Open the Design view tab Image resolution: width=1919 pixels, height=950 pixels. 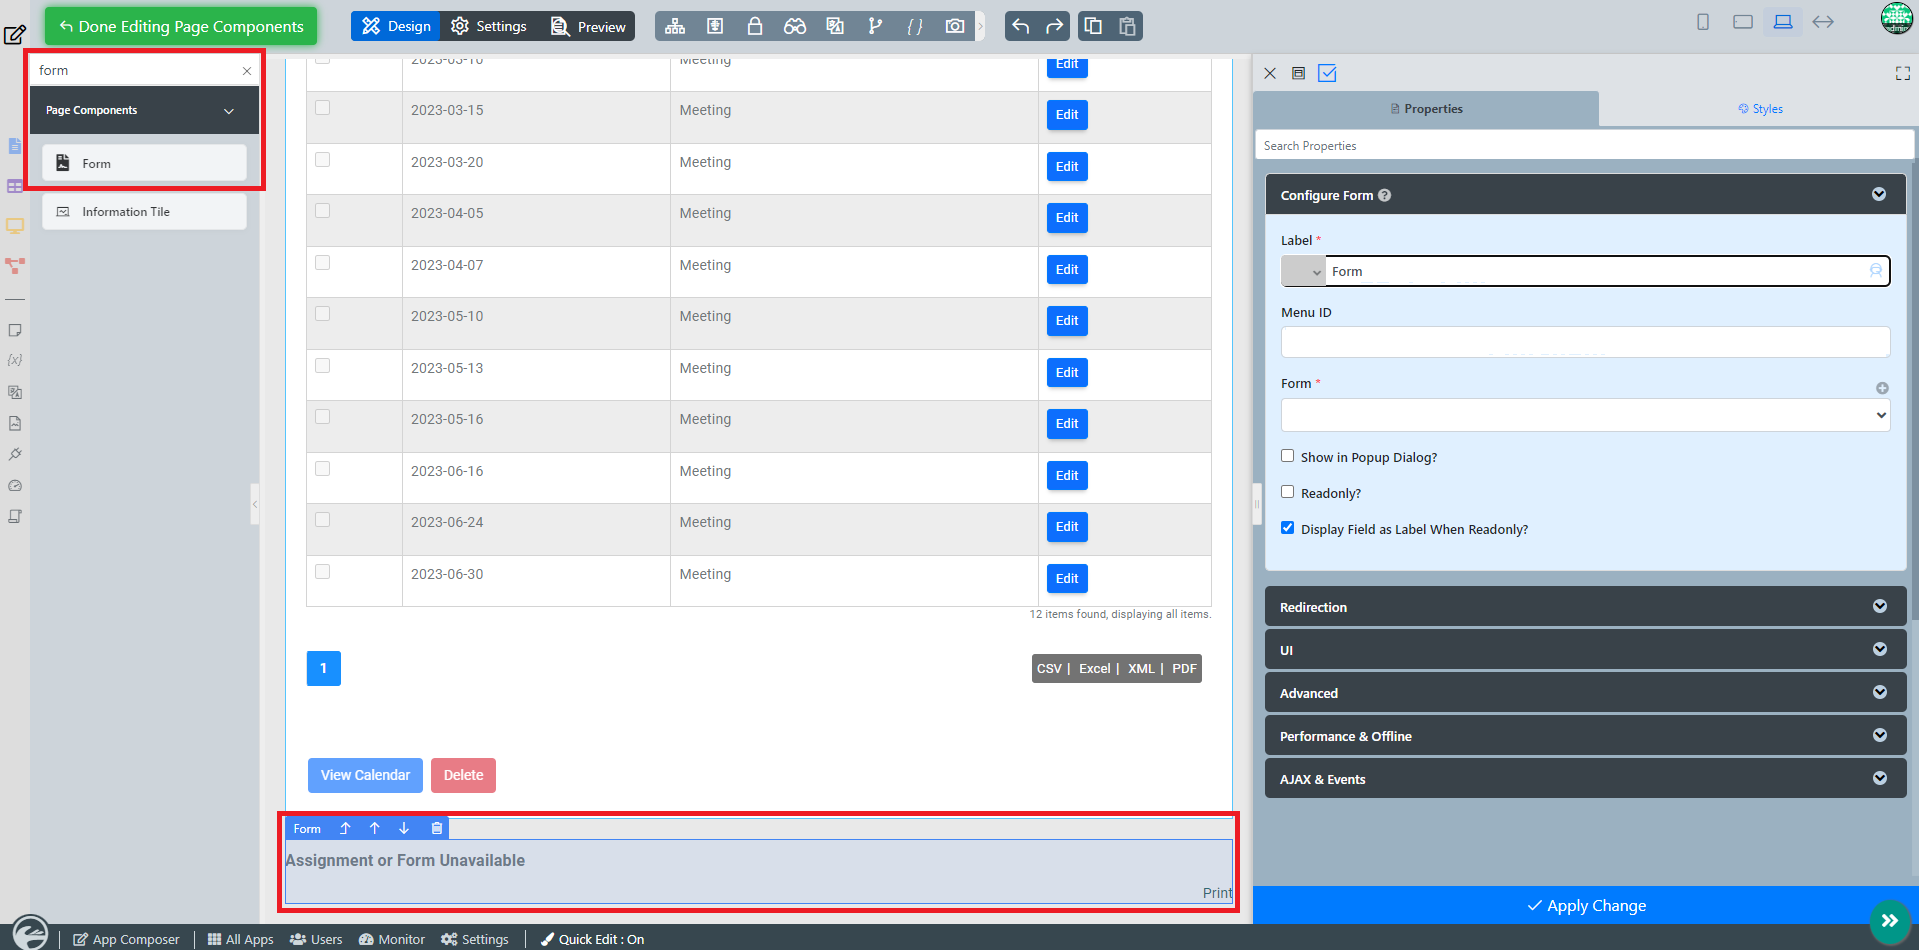point(396,26)
